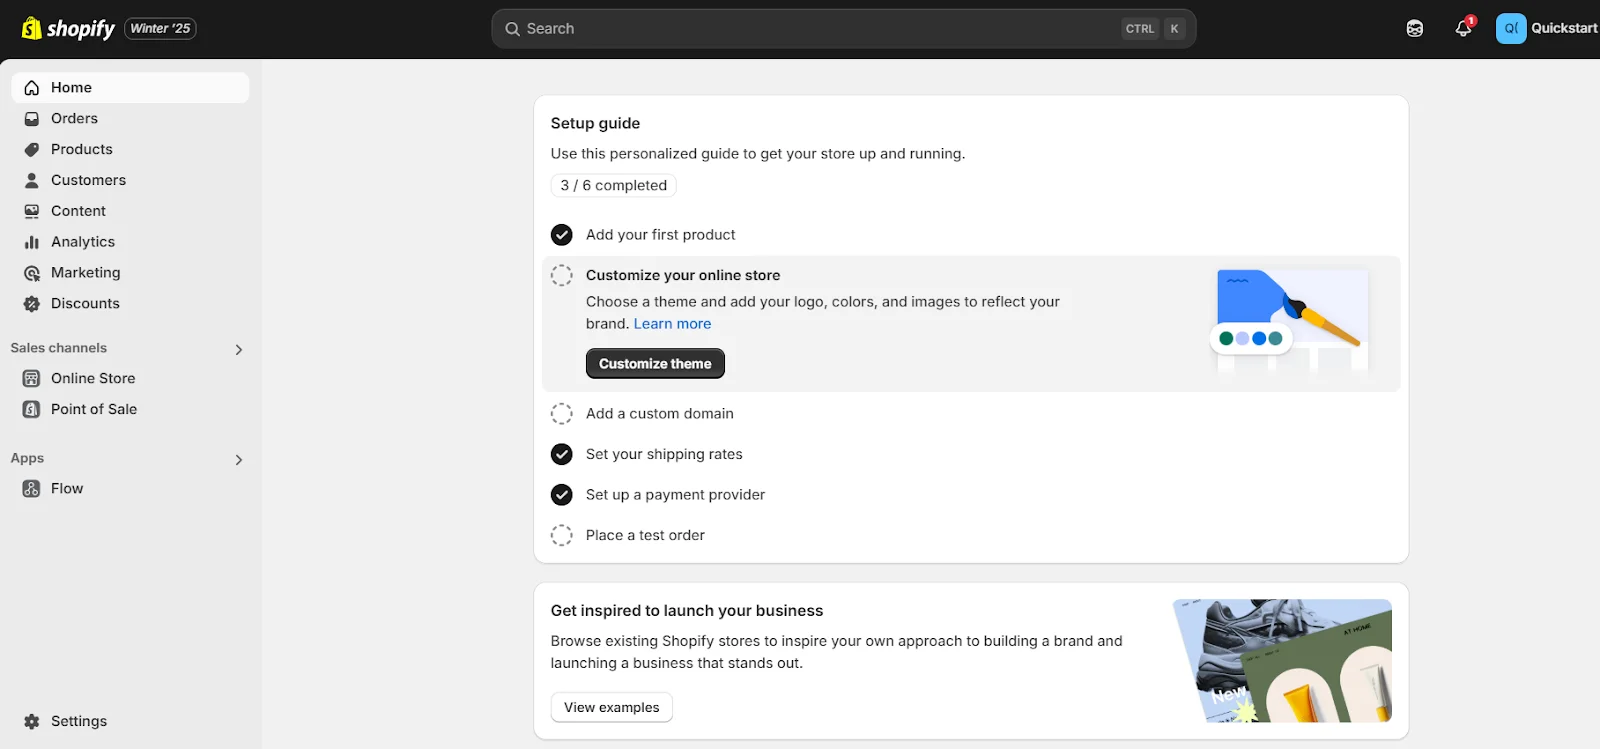Open Content label in sidebar
This screenshot has width=1600, height=749.
click(x=78, y=212)
